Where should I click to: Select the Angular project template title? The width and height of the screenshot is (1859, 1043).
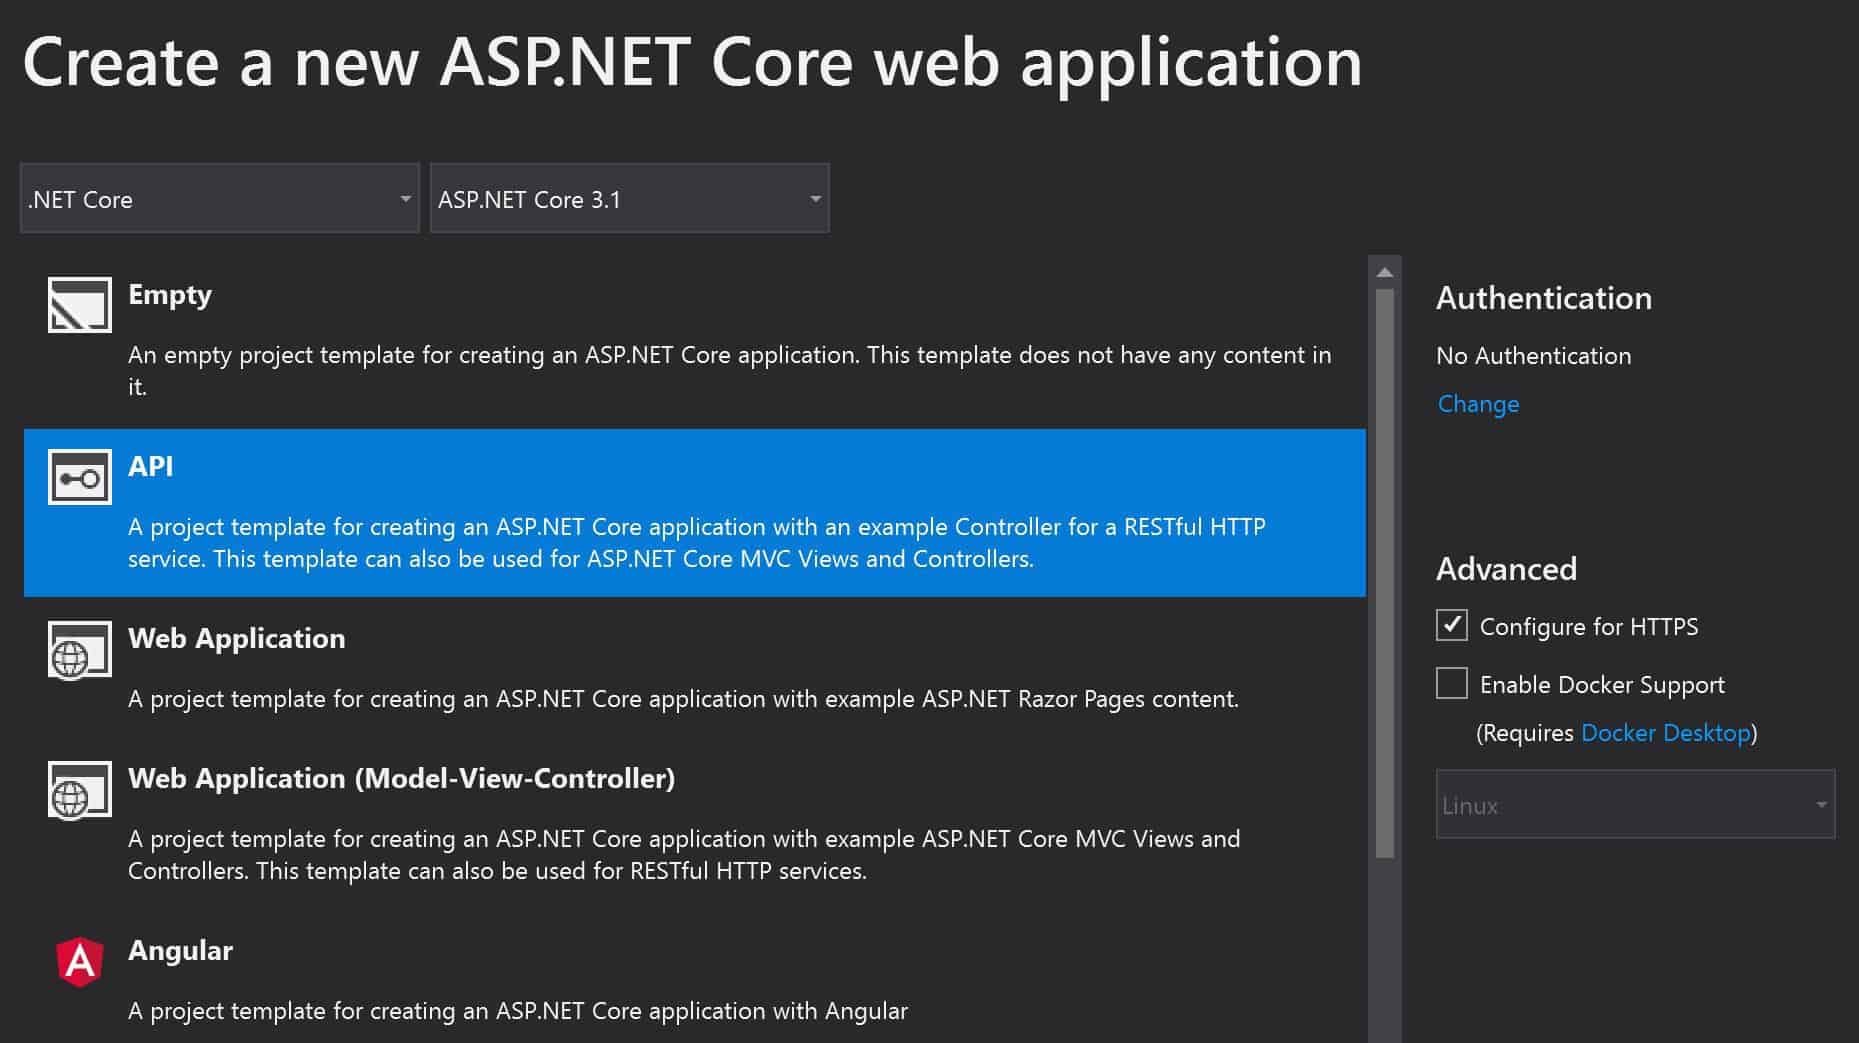coord(181,951)
